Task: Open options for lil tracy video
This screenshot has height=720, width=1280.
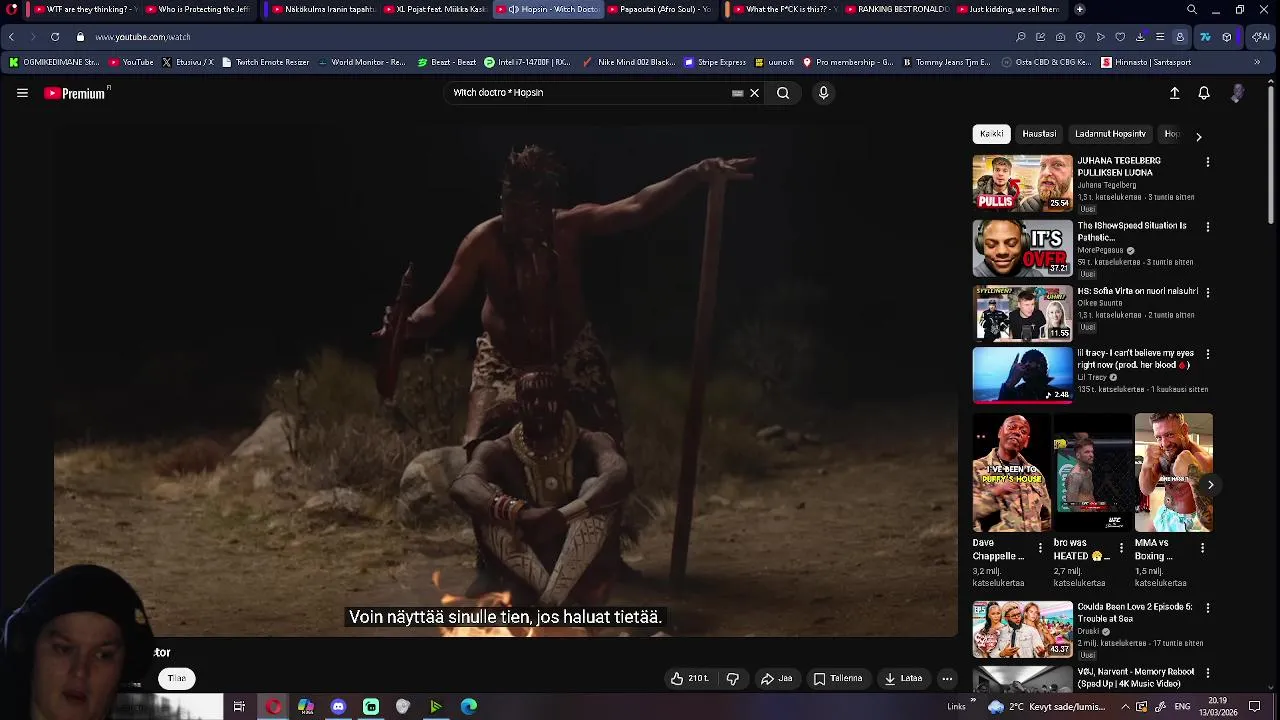Action: point(1207,354)
